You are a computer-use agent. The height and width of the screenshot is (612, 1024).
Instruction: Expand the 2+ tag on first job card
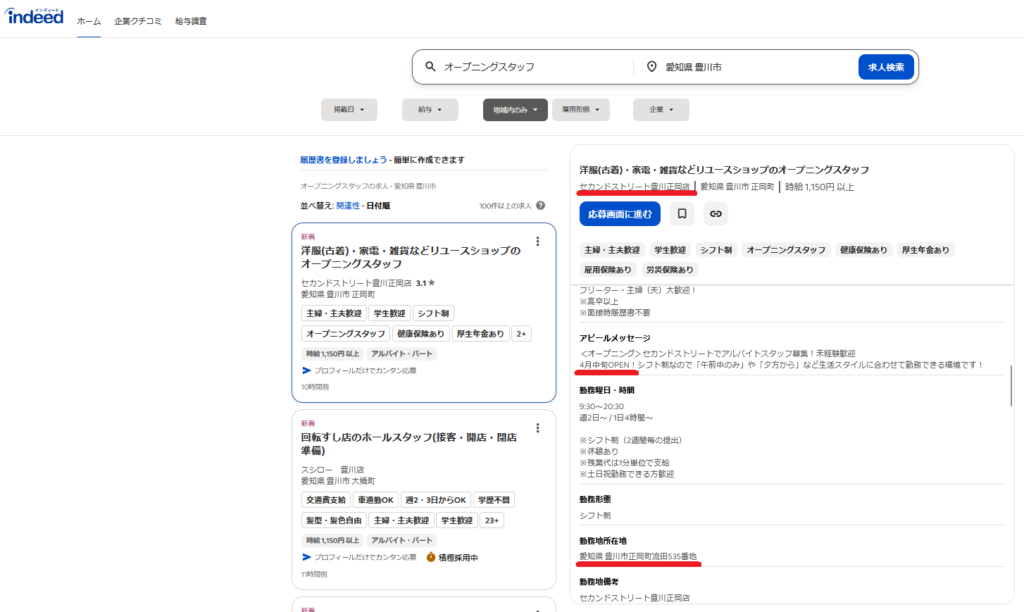[x=523, y=333]
